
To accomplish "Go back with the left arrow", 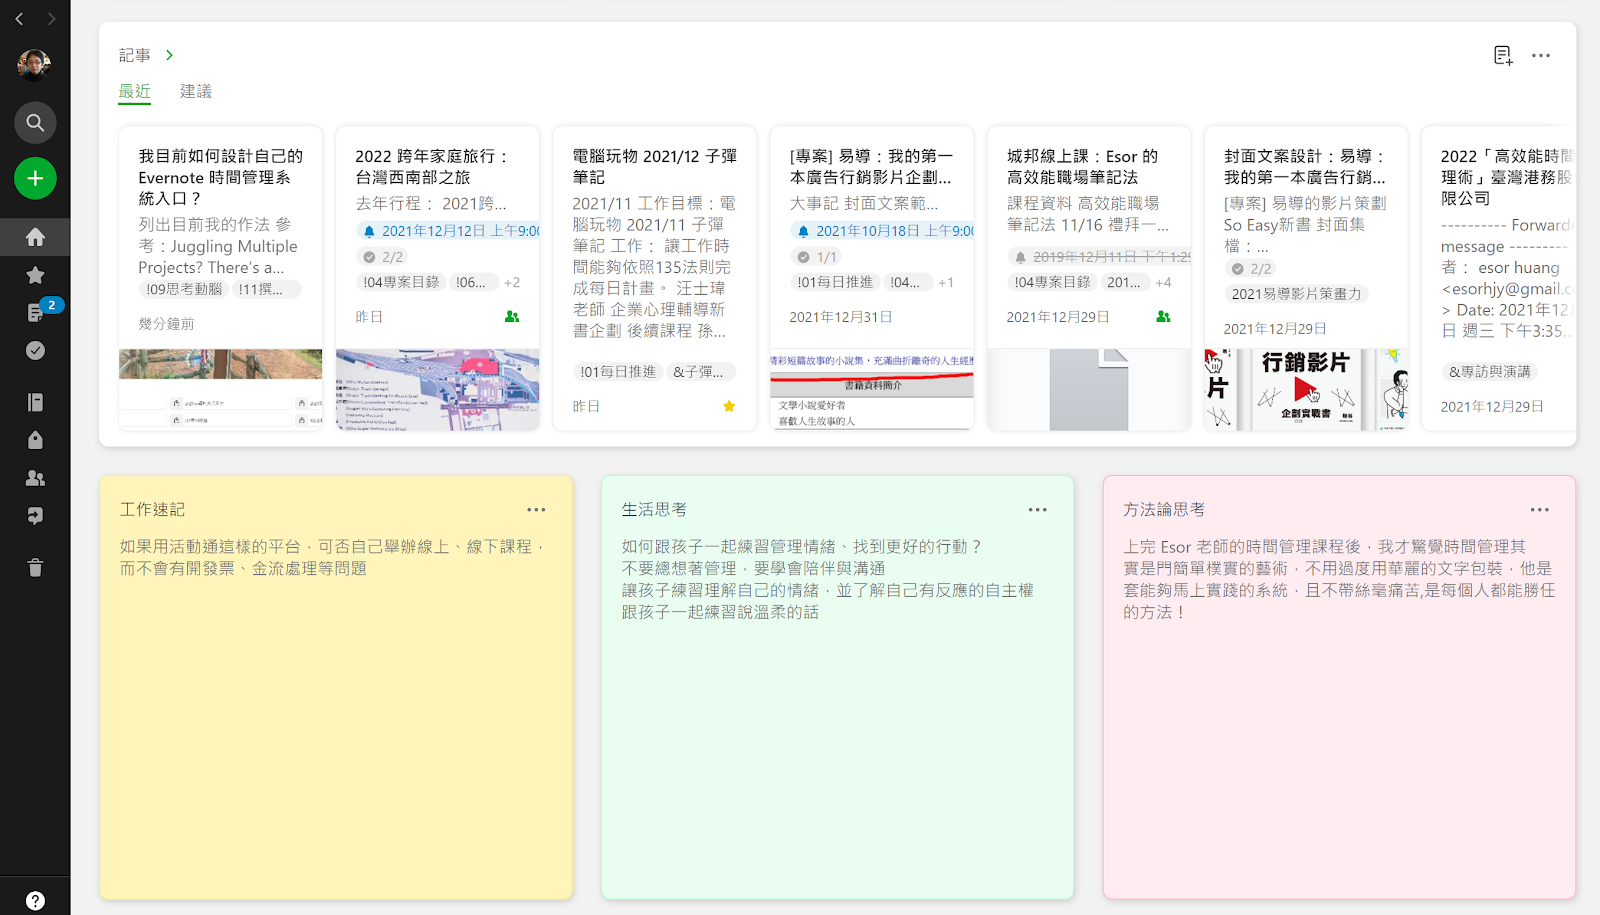I will pos(19,19).
